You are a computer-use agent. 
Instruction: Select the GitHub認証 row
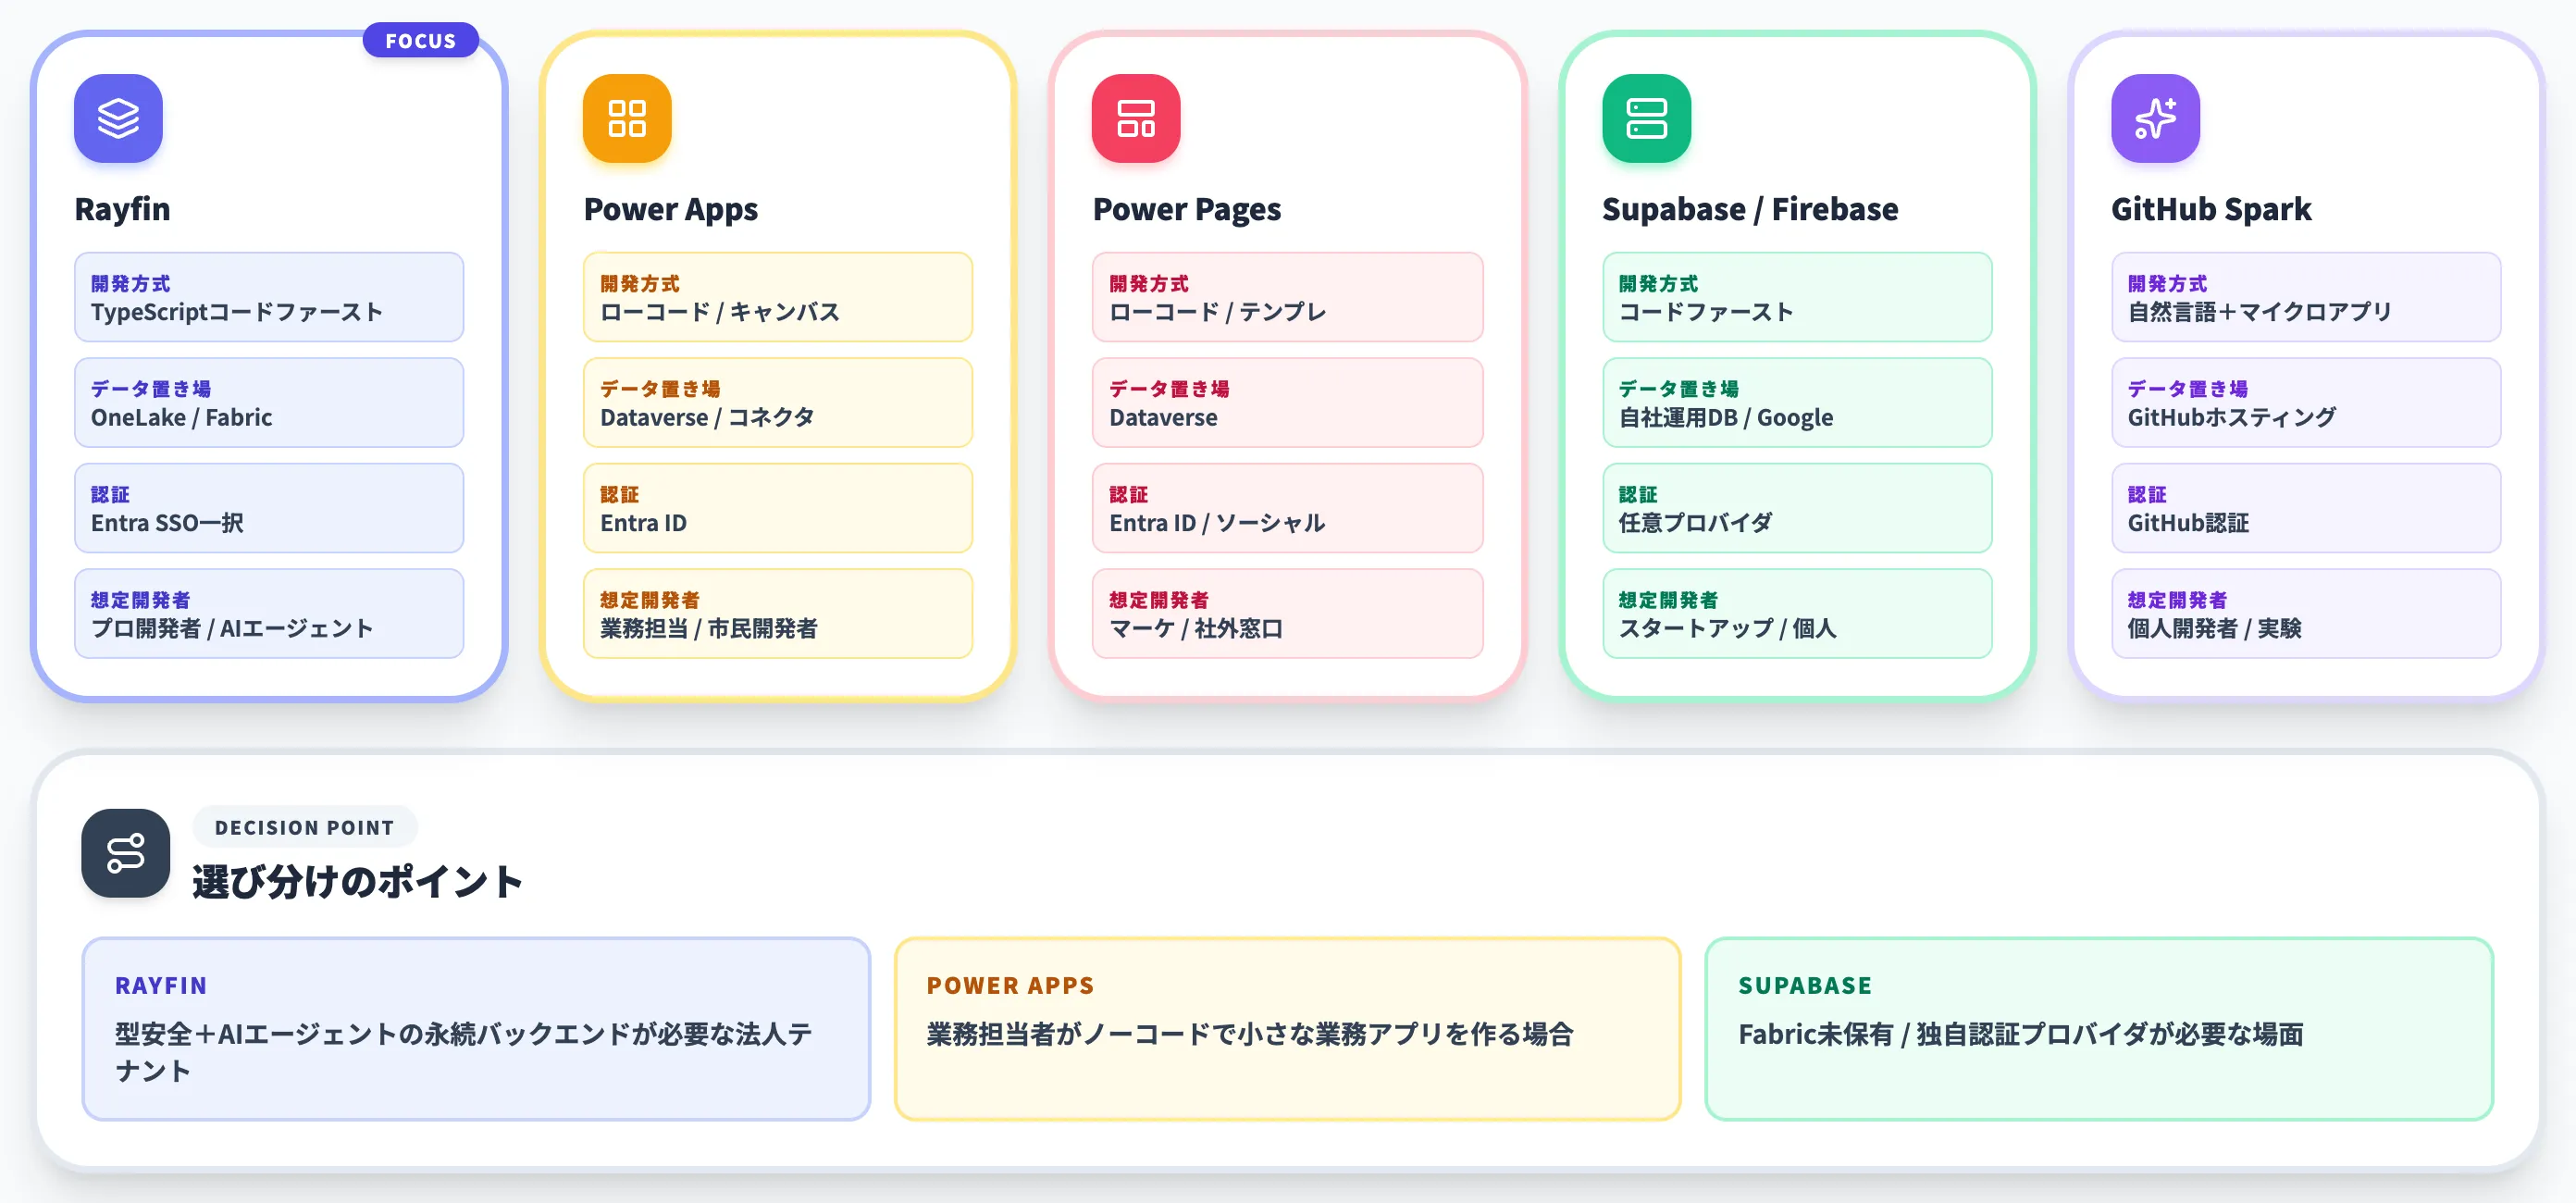[x=2306, y=508]
